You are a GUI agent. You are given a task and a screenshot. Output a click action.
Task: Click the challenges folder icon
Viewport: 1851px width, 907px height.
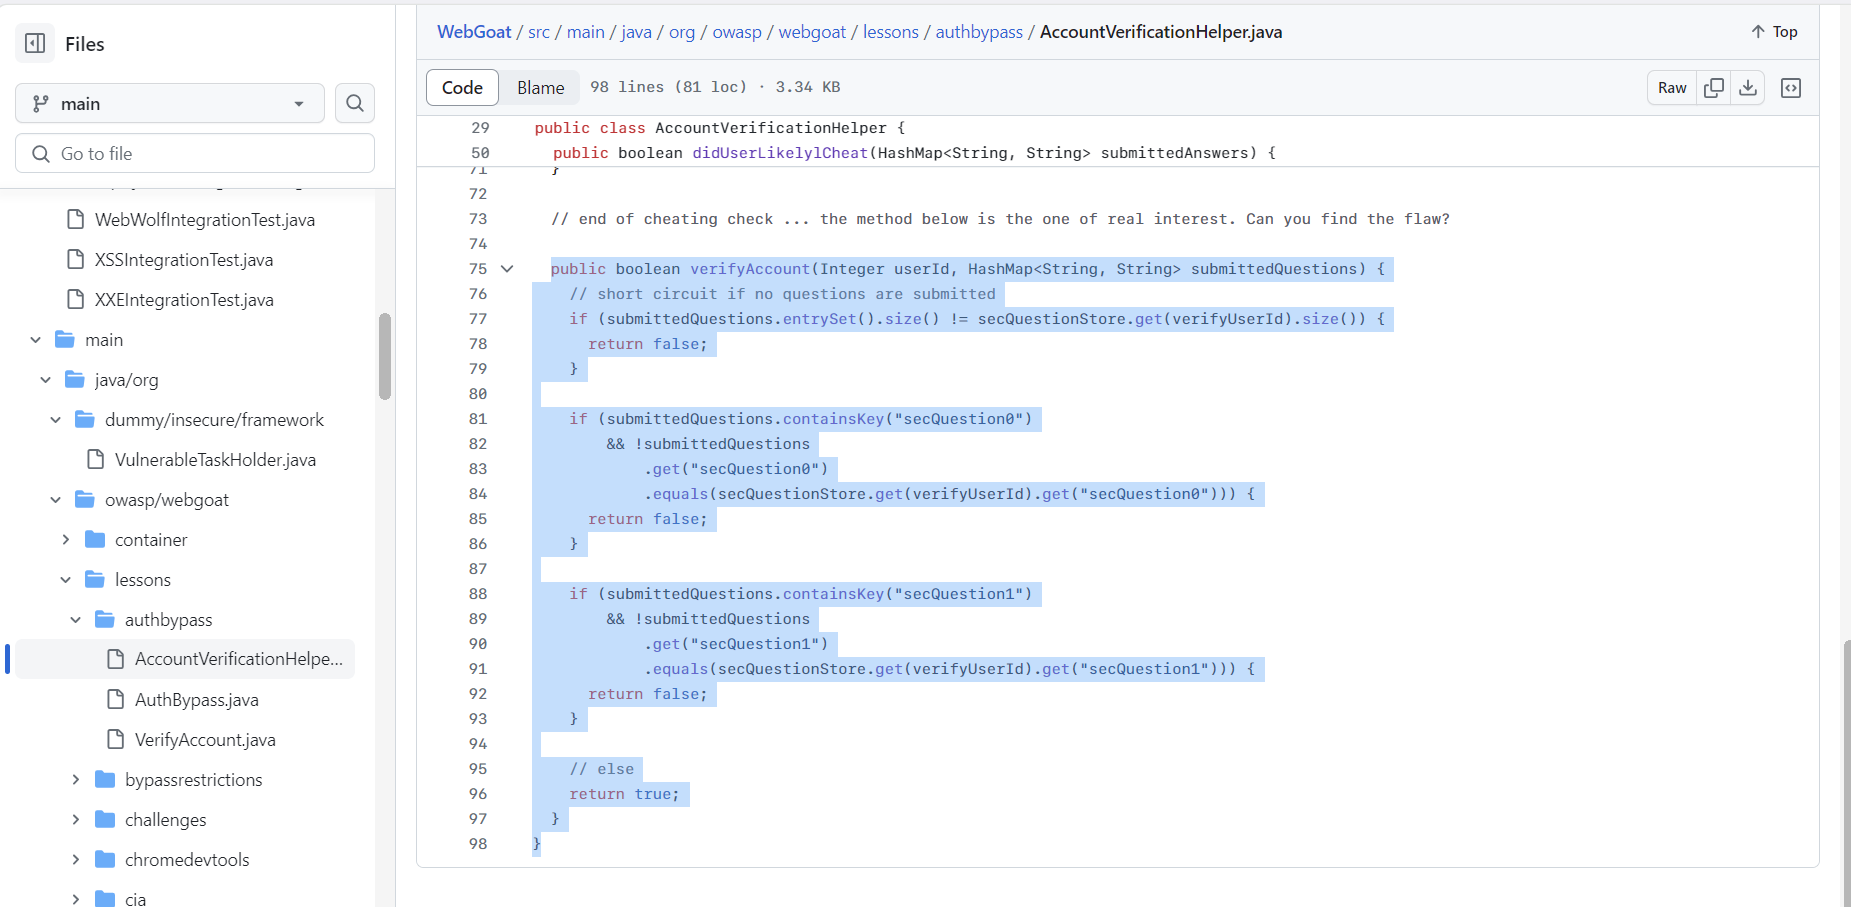105,819
